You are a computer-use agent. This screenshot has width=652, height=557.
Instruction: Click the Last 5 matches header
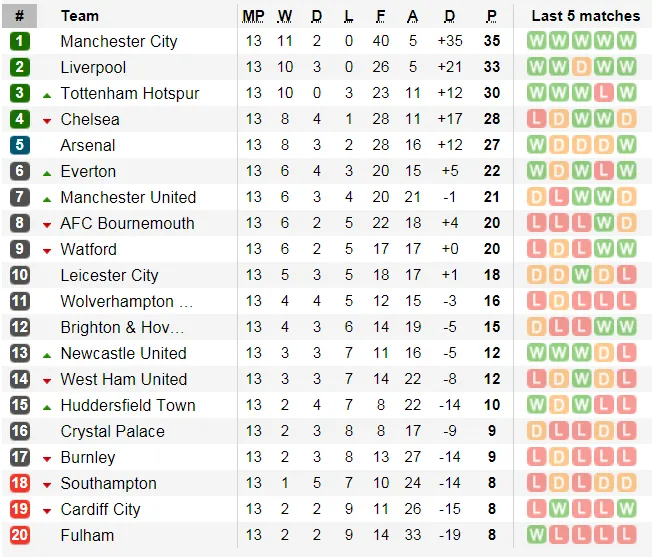[x=585, y=16]
